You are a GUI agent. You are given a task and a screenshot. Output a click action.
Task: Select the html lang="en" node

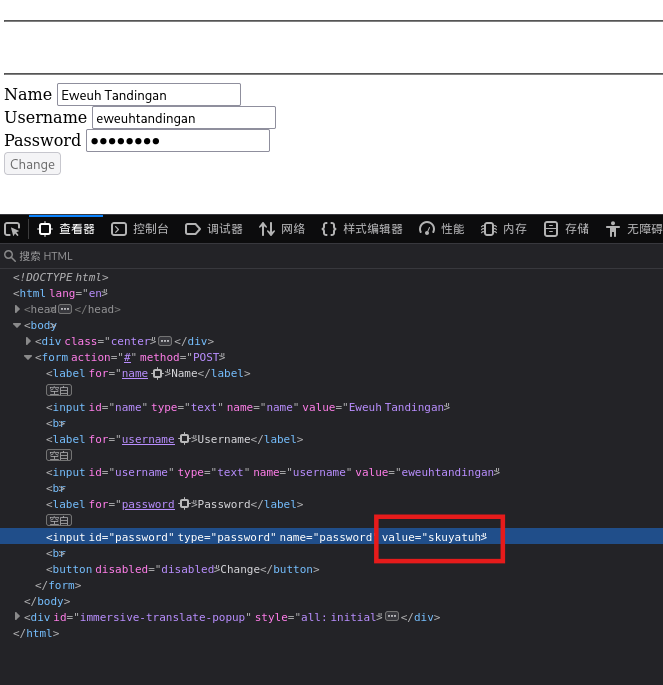click(x=60, y=293)
